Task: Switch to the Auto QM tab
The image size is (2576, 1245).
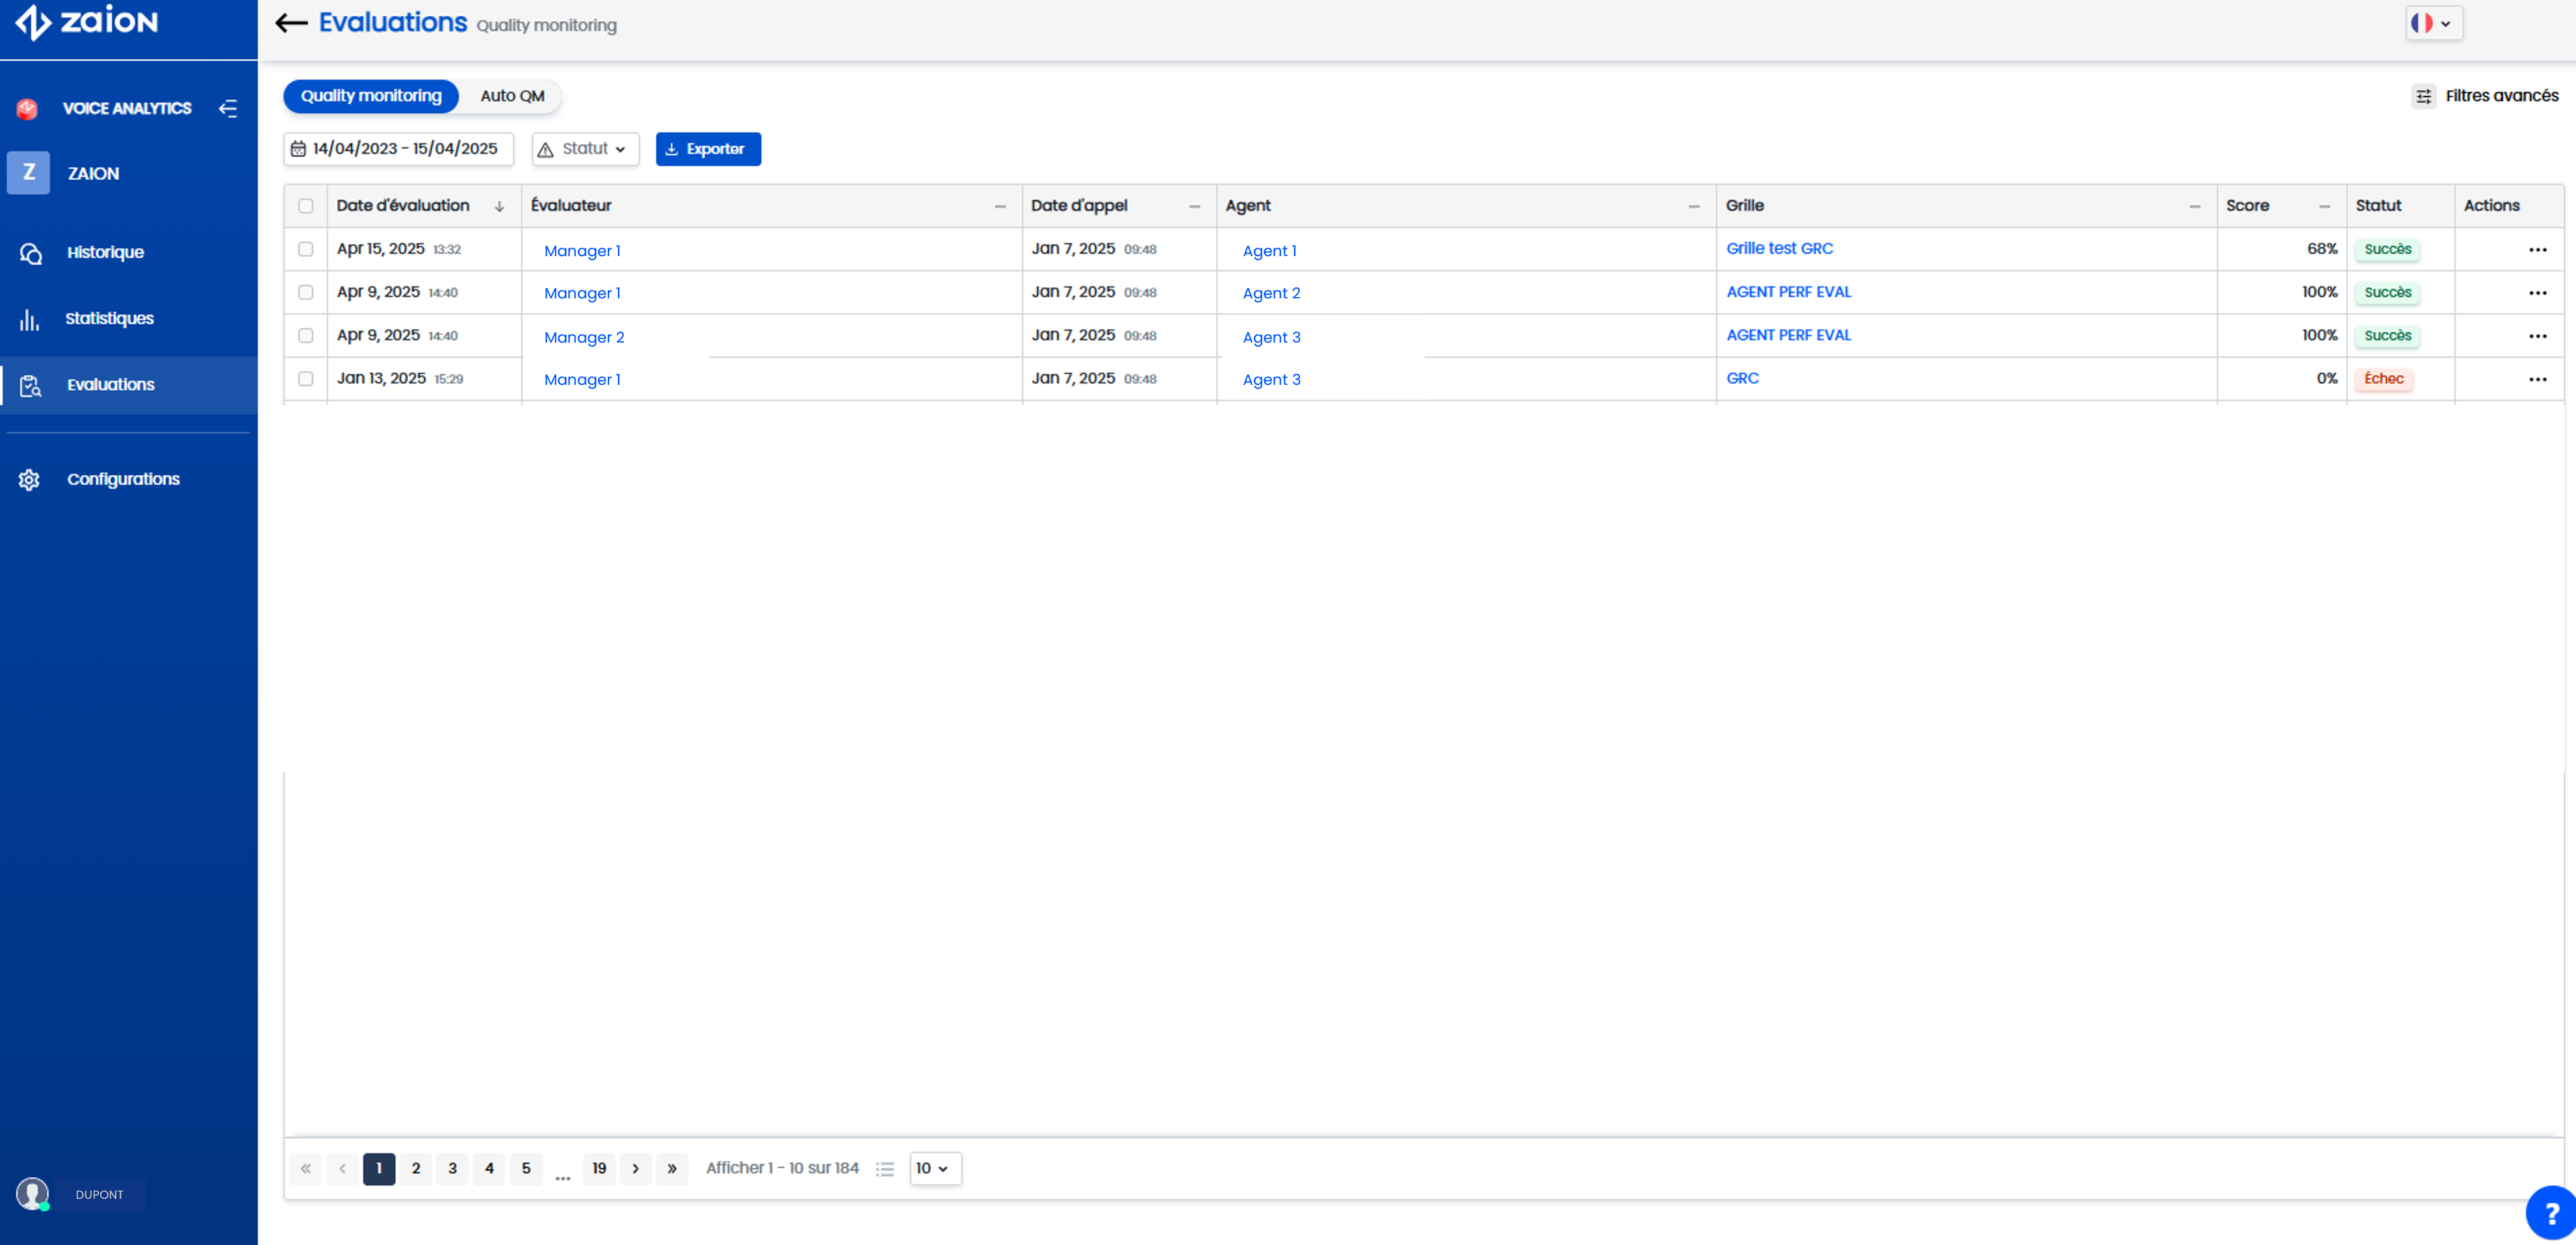Action: tap(512, 96)
